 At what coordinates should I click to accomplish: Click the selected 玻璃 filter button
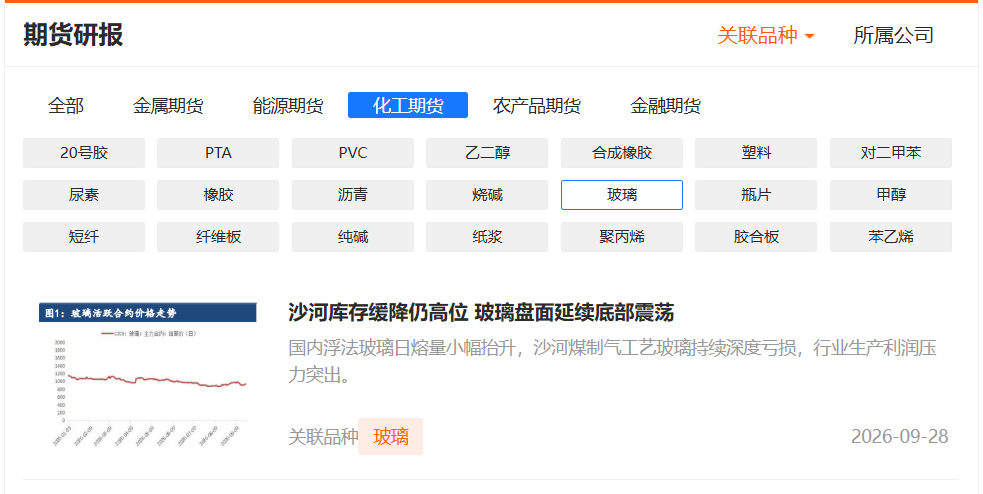pyautogui.click(x=622, y=195)
